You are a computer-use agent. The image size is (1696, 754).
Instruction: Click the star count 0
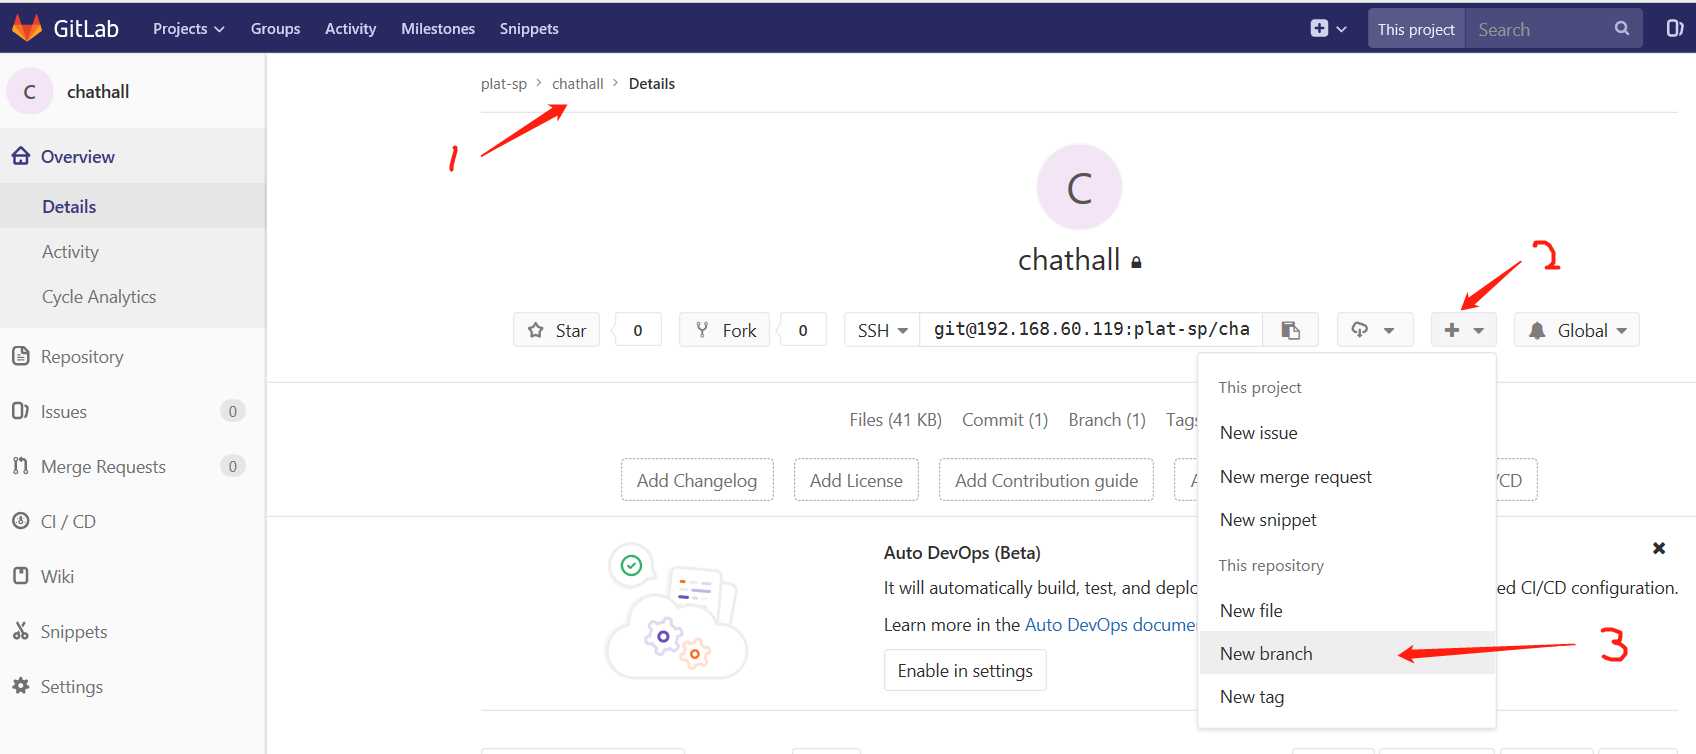coord(638,330)
